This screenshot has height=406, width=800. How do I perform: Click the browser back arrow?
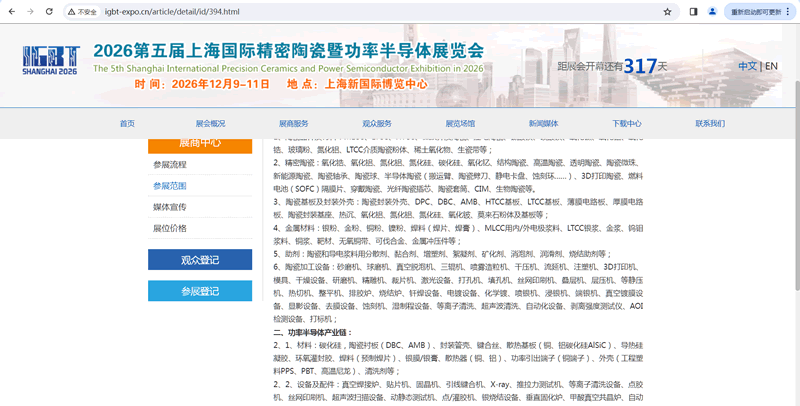coord(13,11)
